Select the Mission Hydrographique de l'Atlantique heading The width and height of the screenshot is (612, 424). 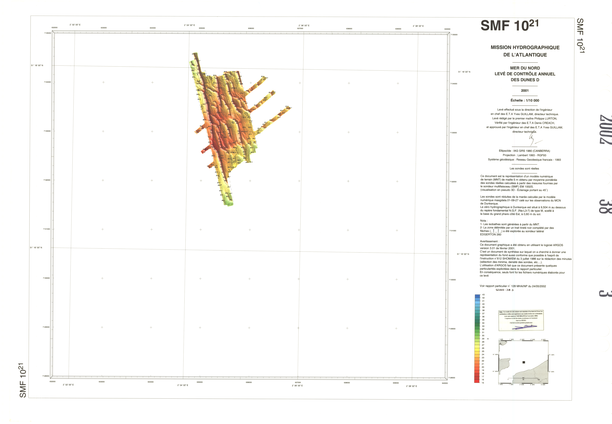(x=517, y=51)
